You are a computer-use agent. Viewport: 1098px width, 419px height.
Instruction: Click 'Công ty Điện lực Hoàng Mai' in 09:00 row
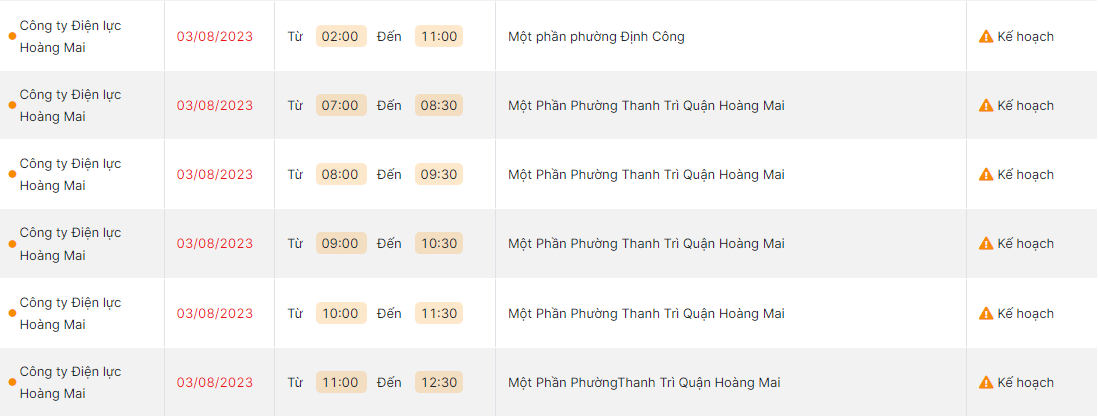pyautogui.click(x=70, y=244)
